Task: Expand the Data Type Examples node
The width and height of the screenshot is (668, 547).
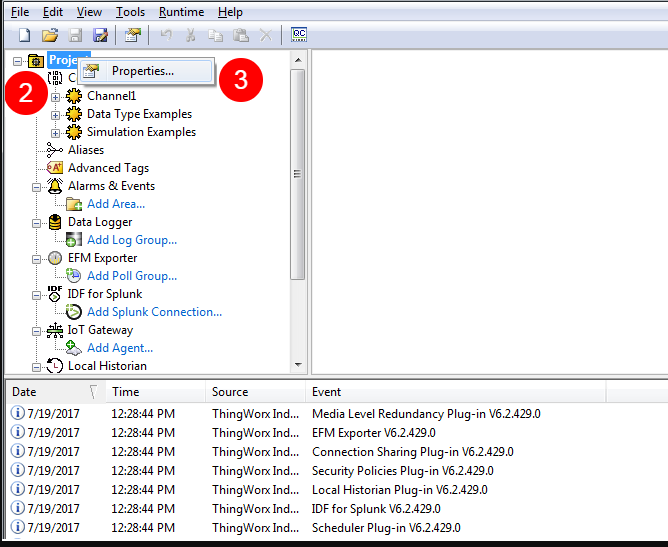Action: (56, 114)
